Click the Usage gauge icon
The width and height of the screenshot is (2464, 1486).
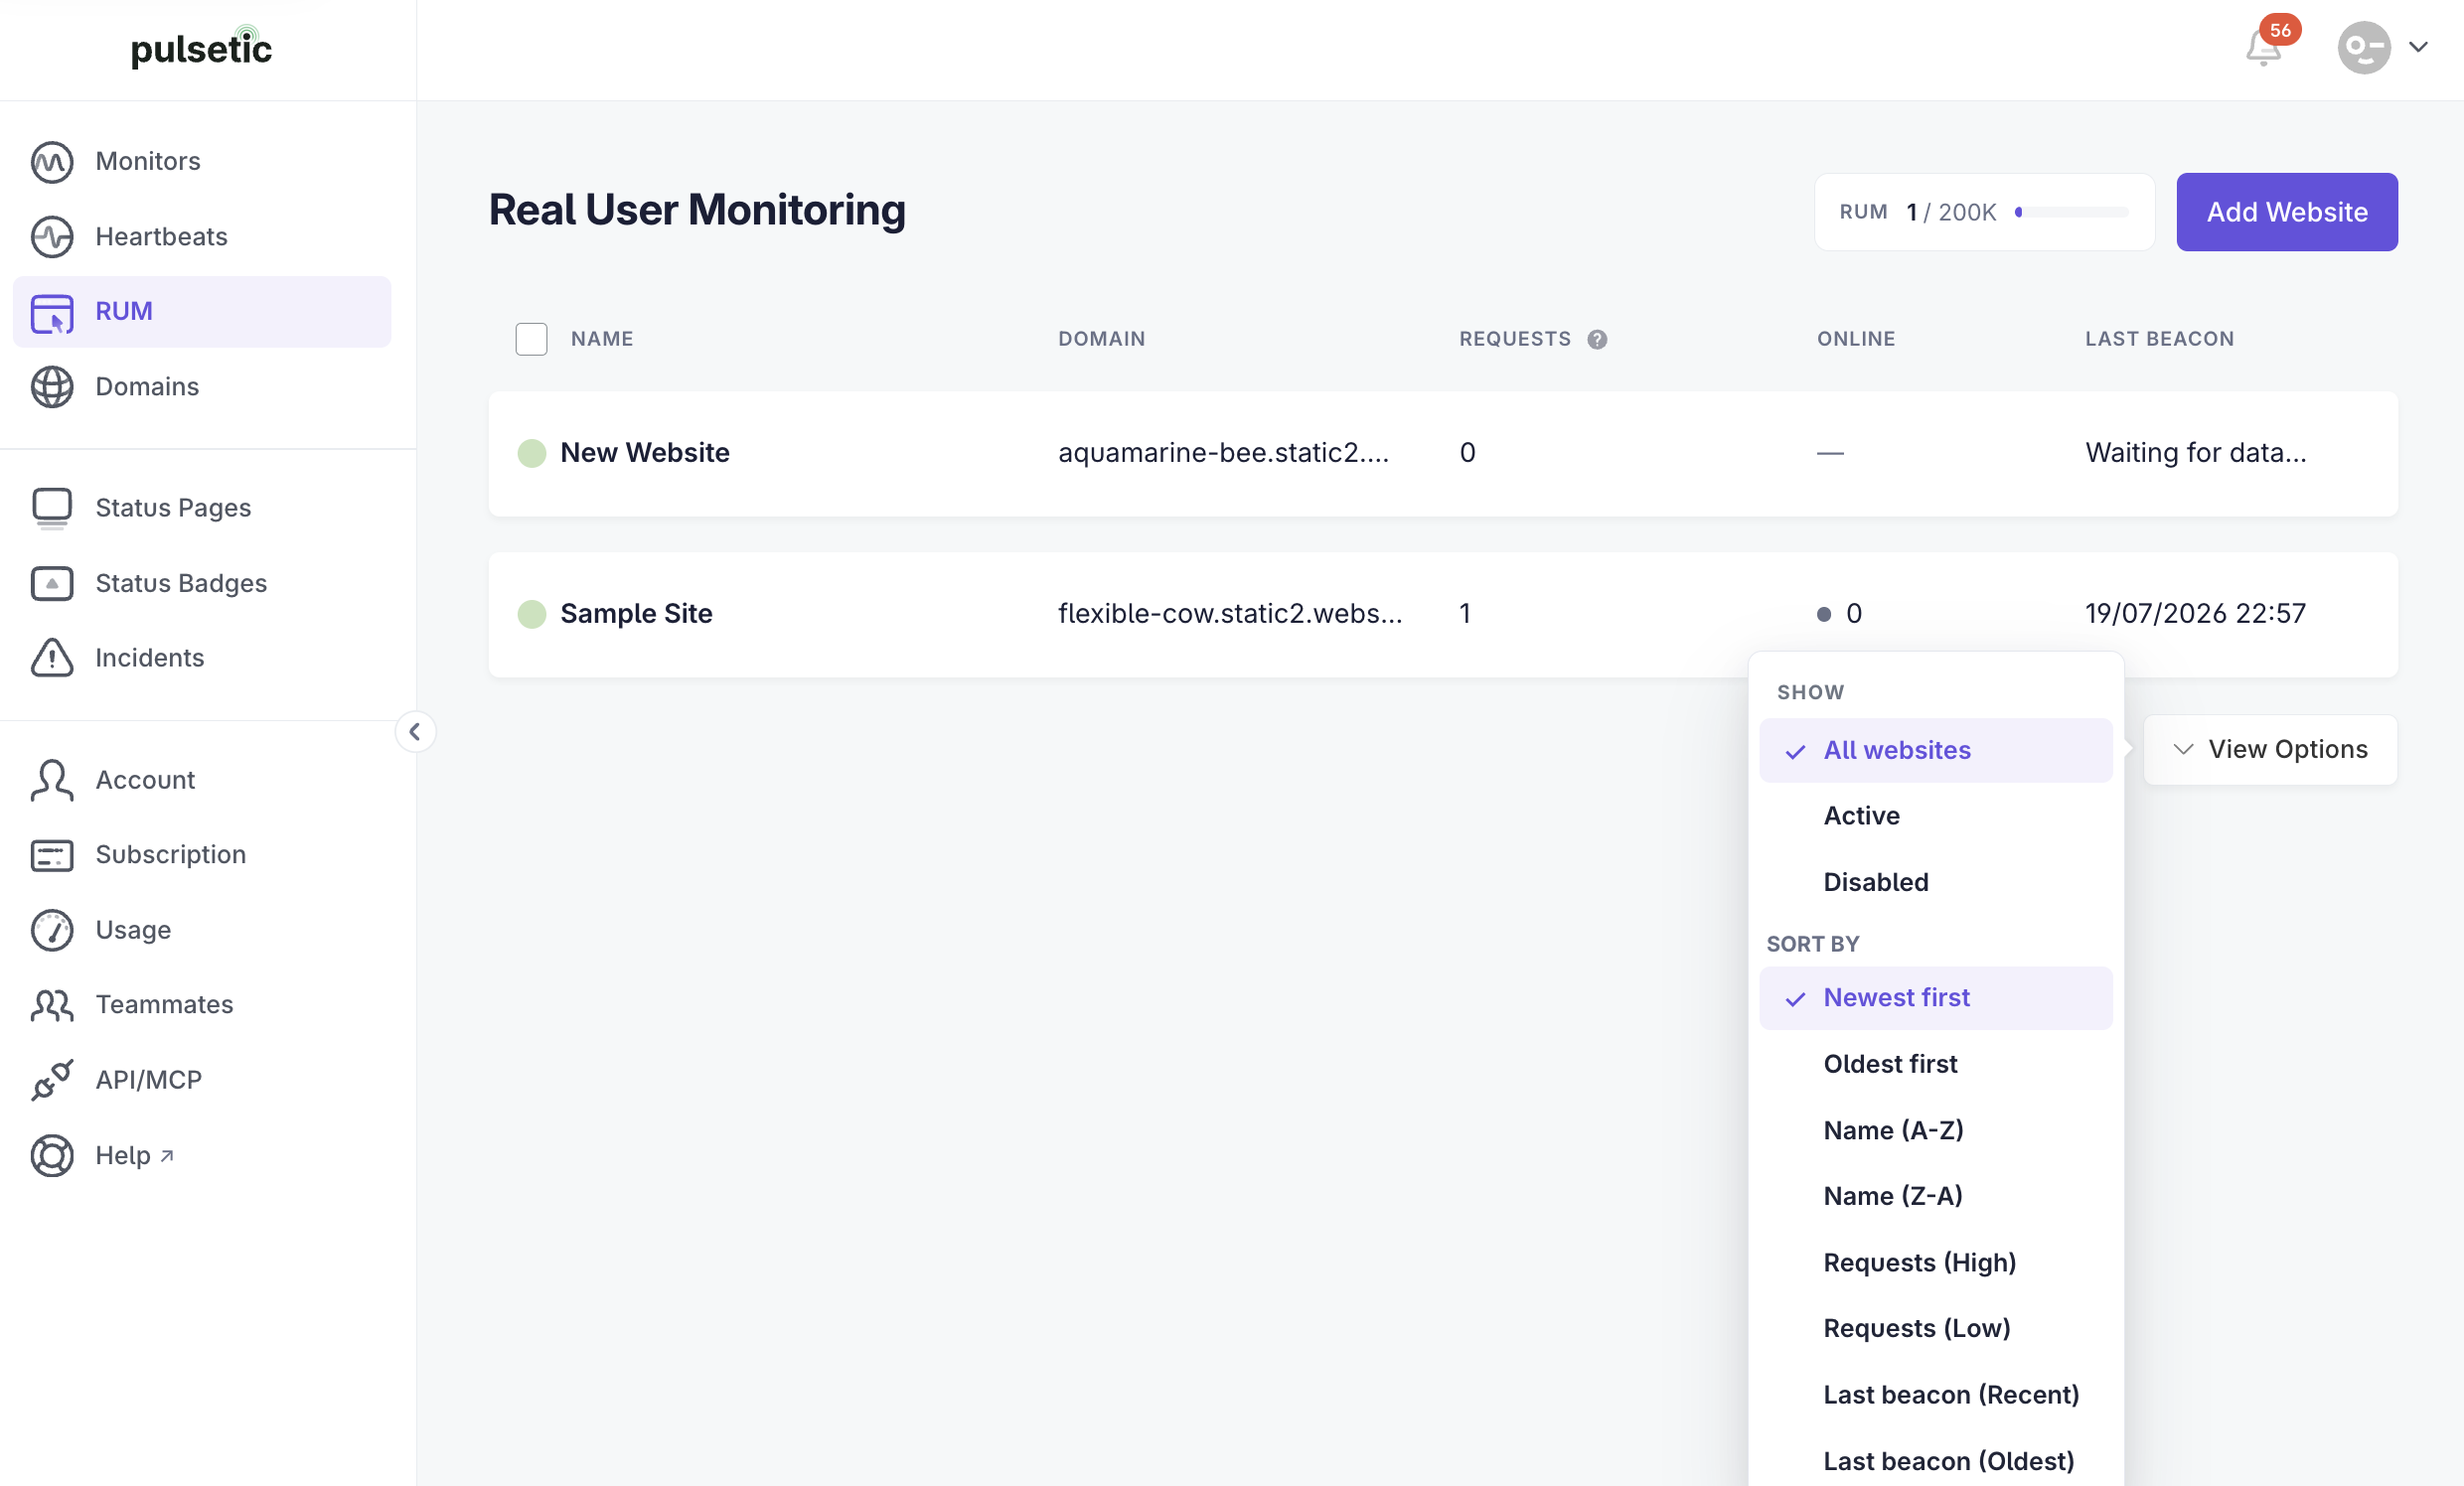52,930
